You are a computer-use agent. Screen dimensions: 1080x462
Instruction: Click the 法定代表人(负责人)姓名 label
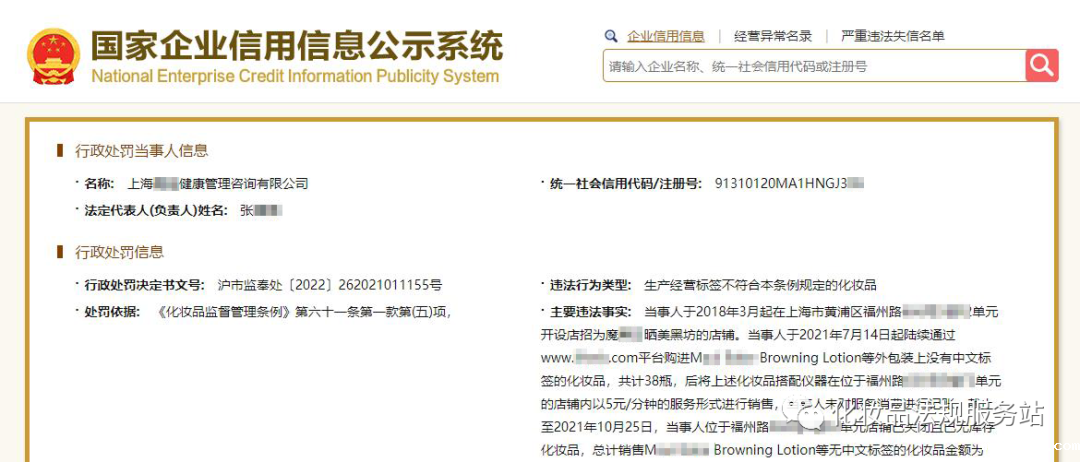(156, 211)
